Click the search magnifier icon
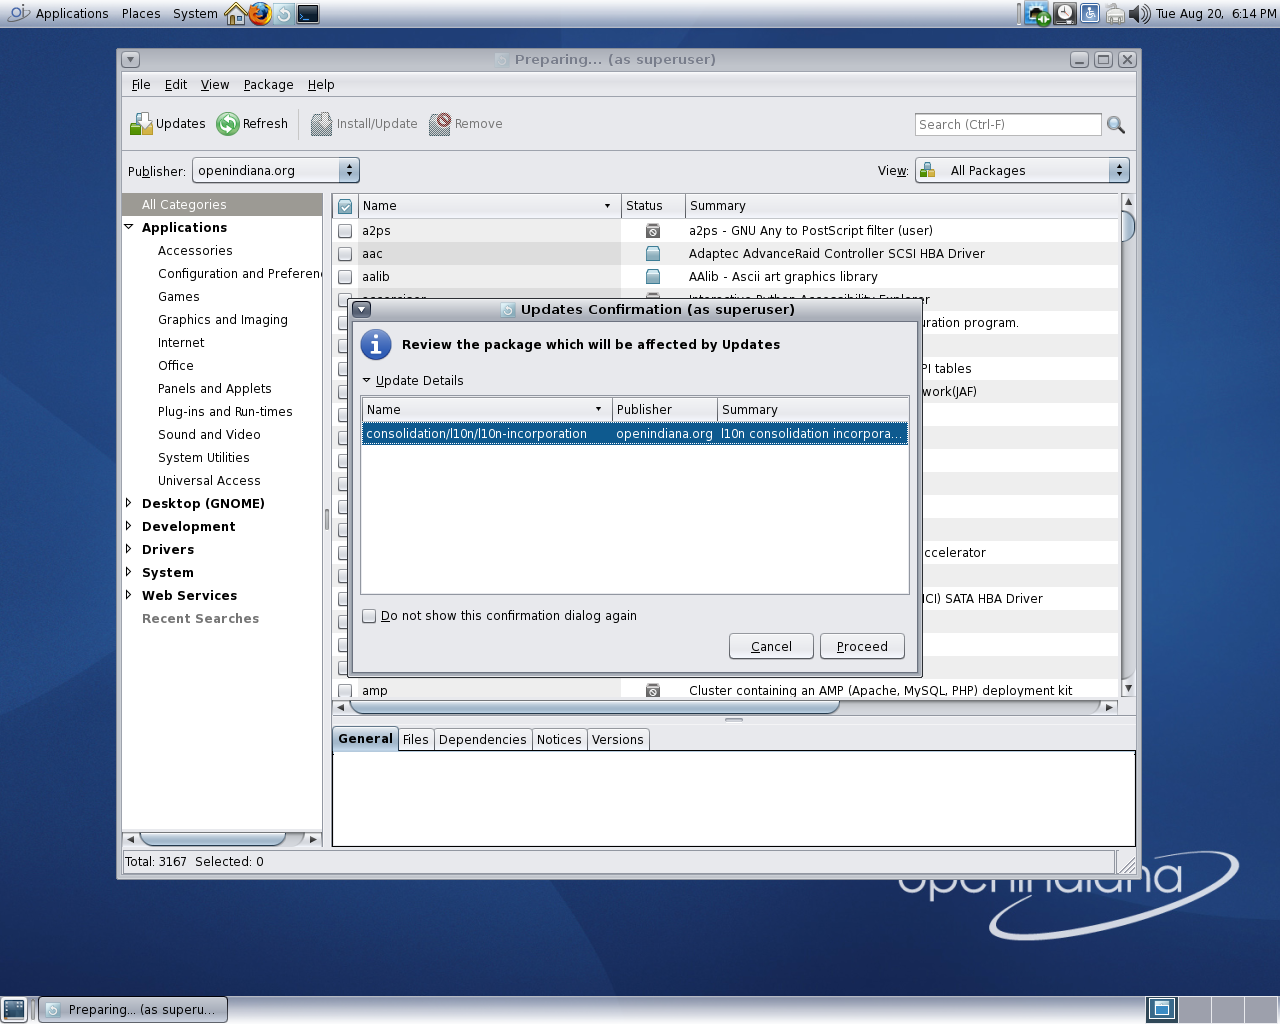The height and width of the screenshot is (1024, 1280). click(1116, 125)
